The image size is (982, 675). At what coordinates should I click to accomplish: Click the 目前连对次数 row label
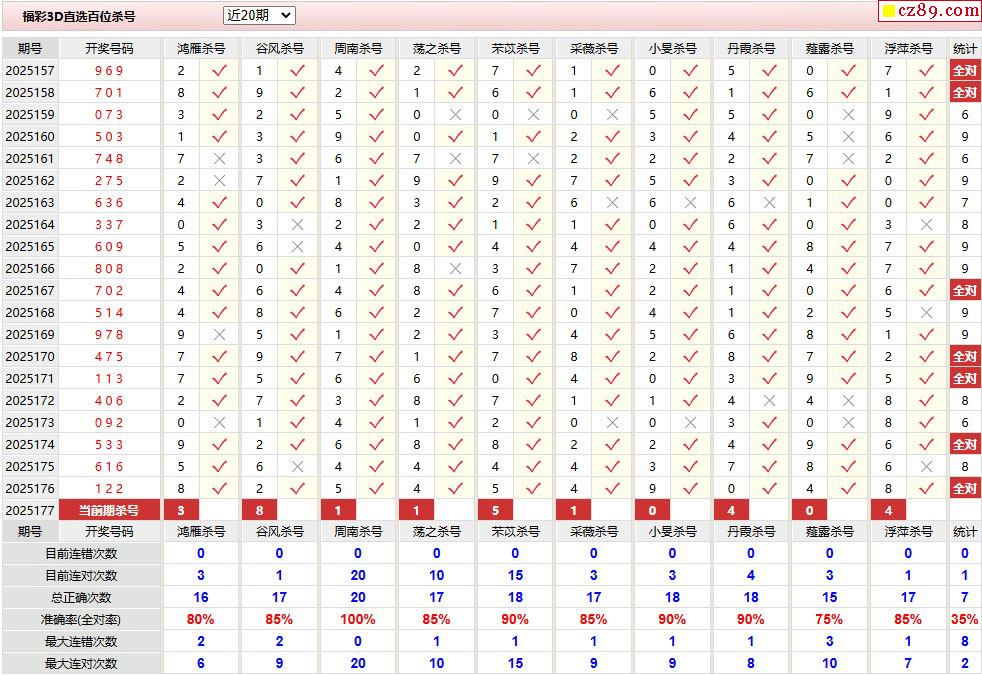[81, 575]
